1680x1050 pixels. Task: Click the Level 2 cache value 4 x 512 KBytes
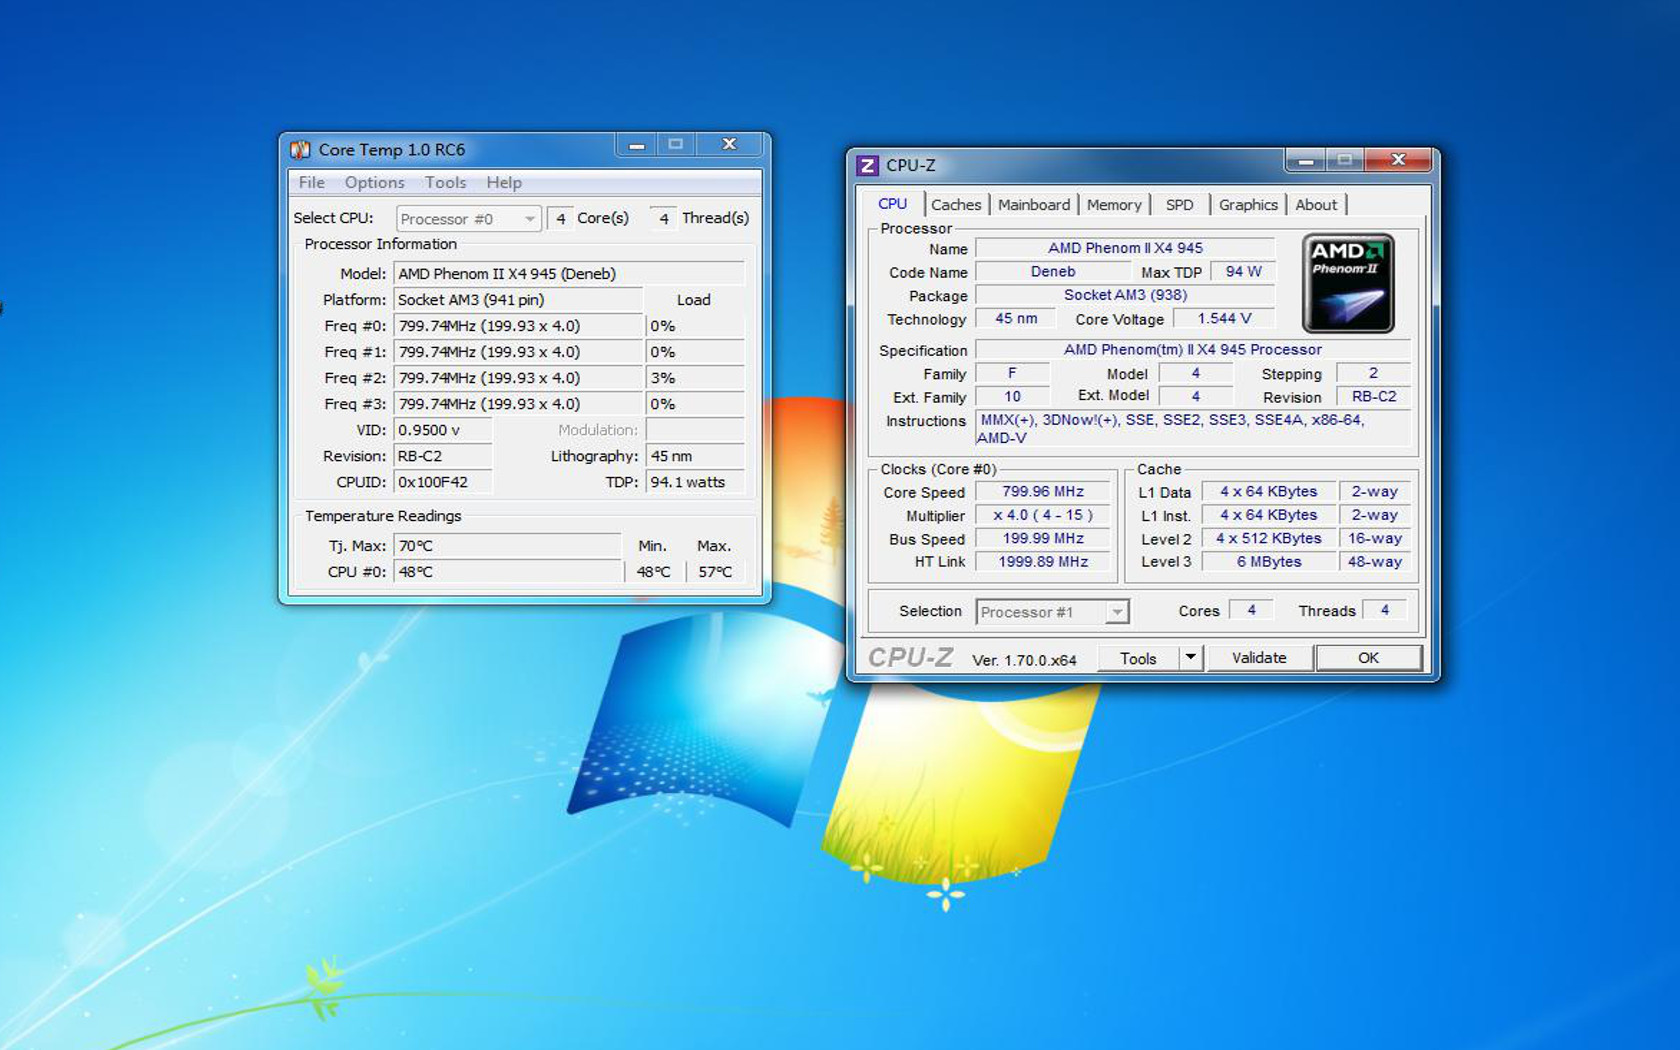1268,539
